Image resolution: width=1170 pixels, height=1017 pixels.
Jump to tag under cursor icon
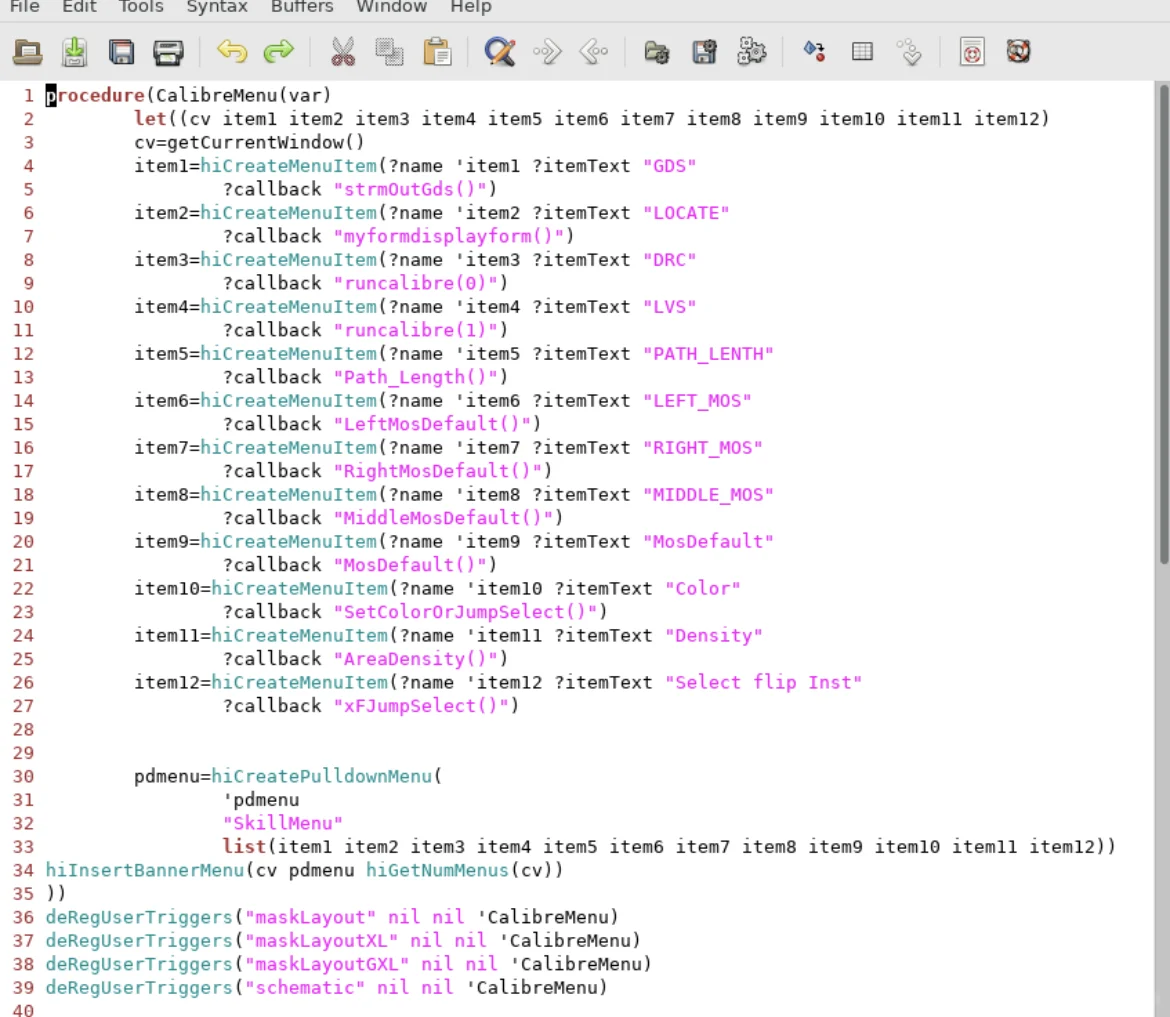point(910,52)
